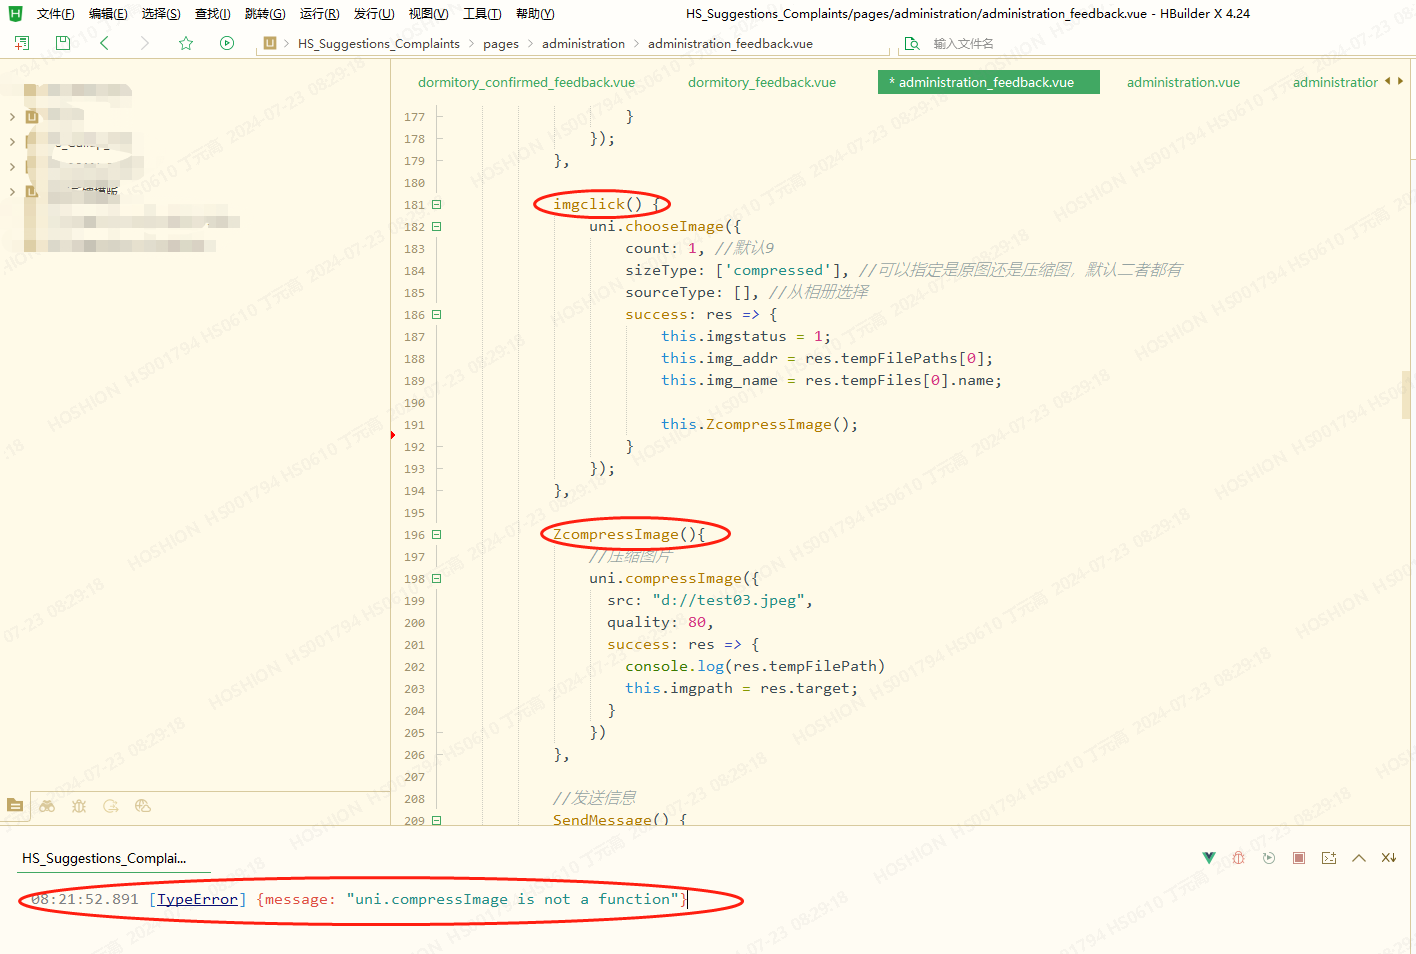
Task: Open a new terminal with the terminal-plus icon
Action: tap(1329, 858)
